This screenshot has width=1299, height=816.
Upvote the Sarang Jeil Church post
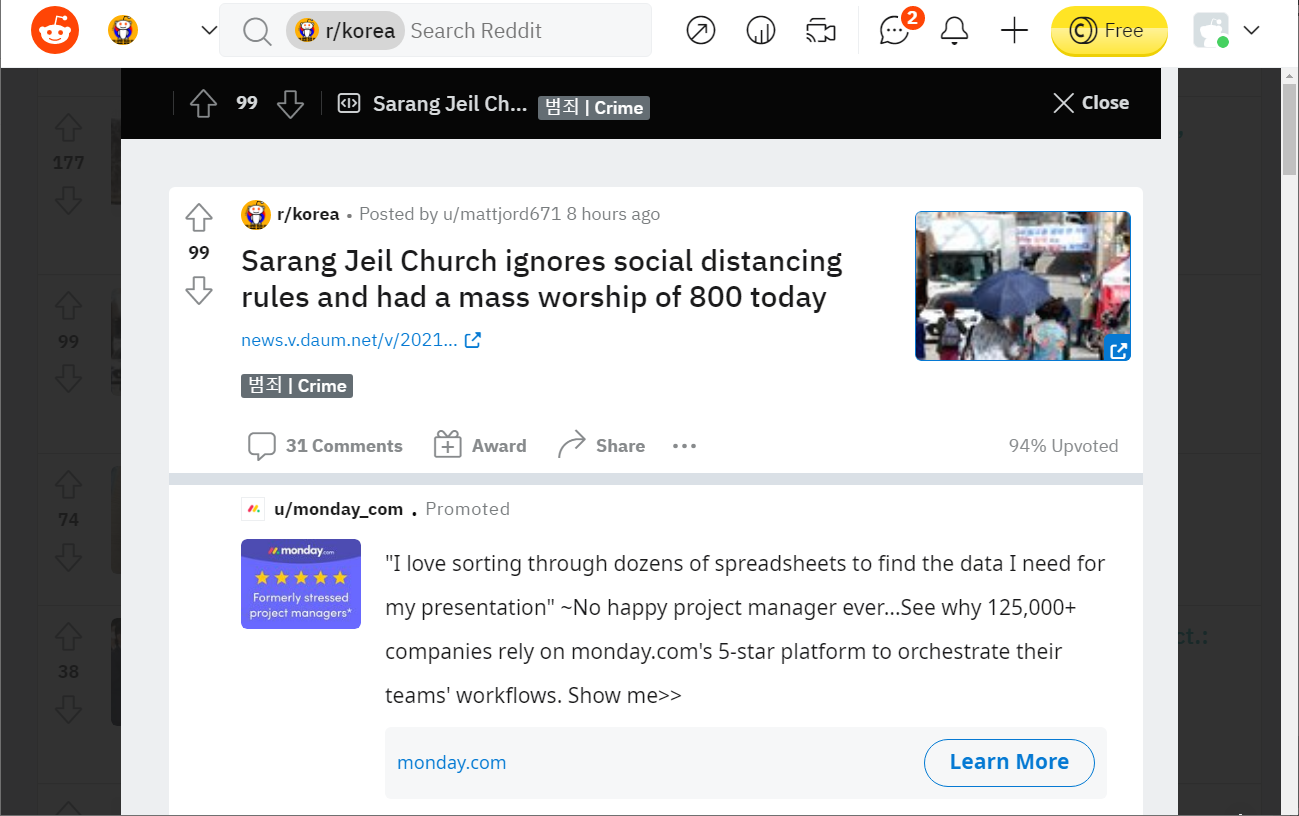(x=199, y=217)
